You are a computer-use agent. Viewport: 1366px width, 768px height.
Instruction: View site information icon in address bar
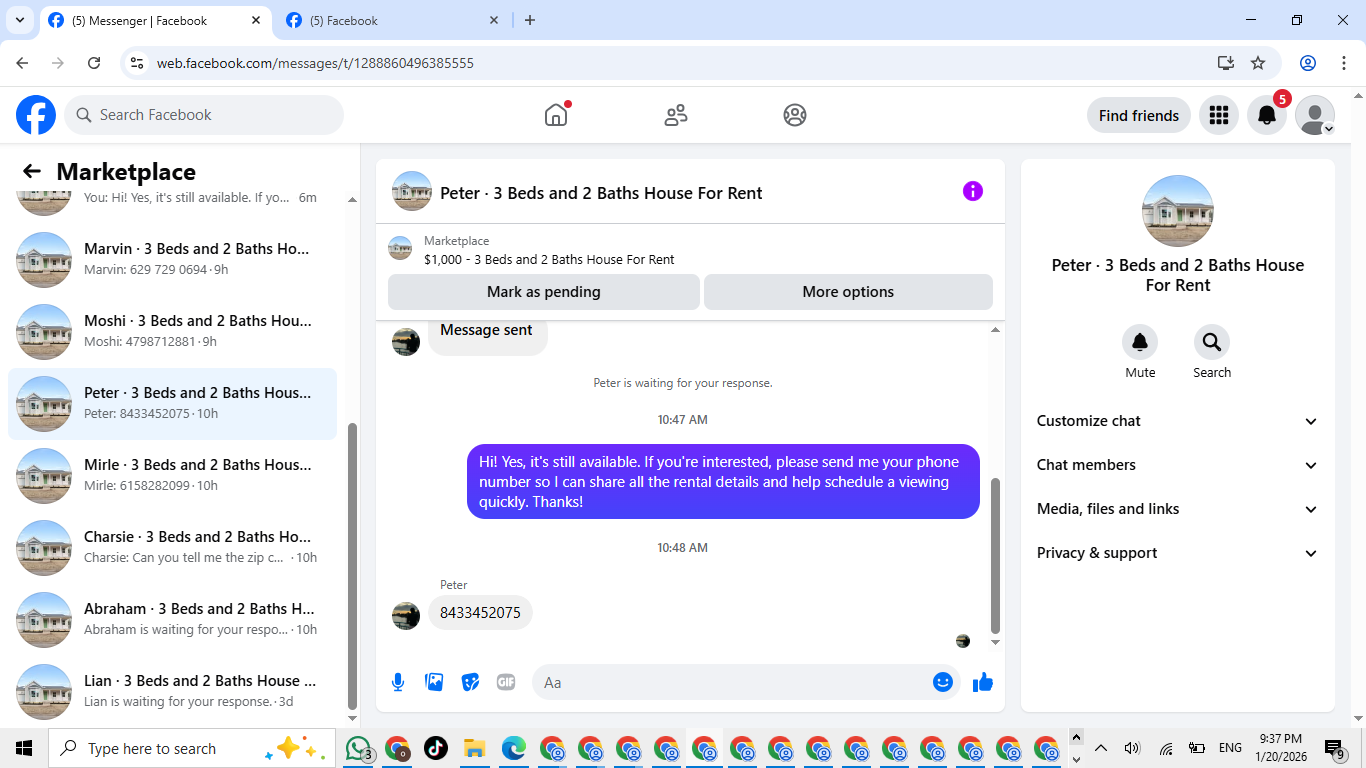[x=138, y=63]
